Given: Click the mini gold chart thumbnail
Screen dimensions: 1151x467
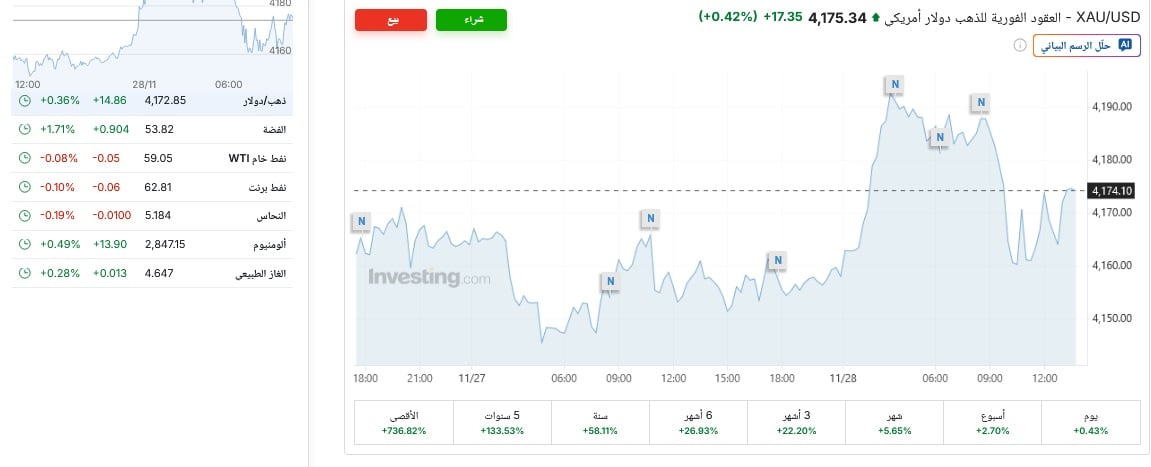Looking at the screenshot, I should click(152, 38).
